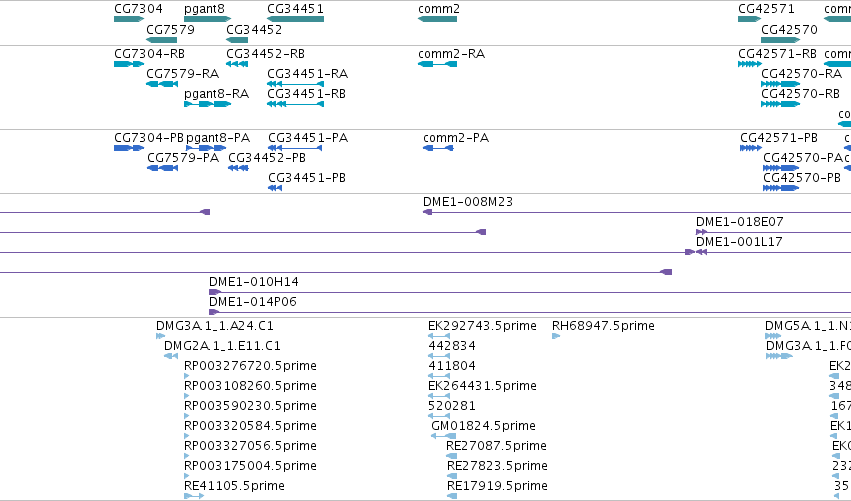Screen dimensions: 851x501
Task: Select the comm2-PA protein feature
Action: coord(438,148)
